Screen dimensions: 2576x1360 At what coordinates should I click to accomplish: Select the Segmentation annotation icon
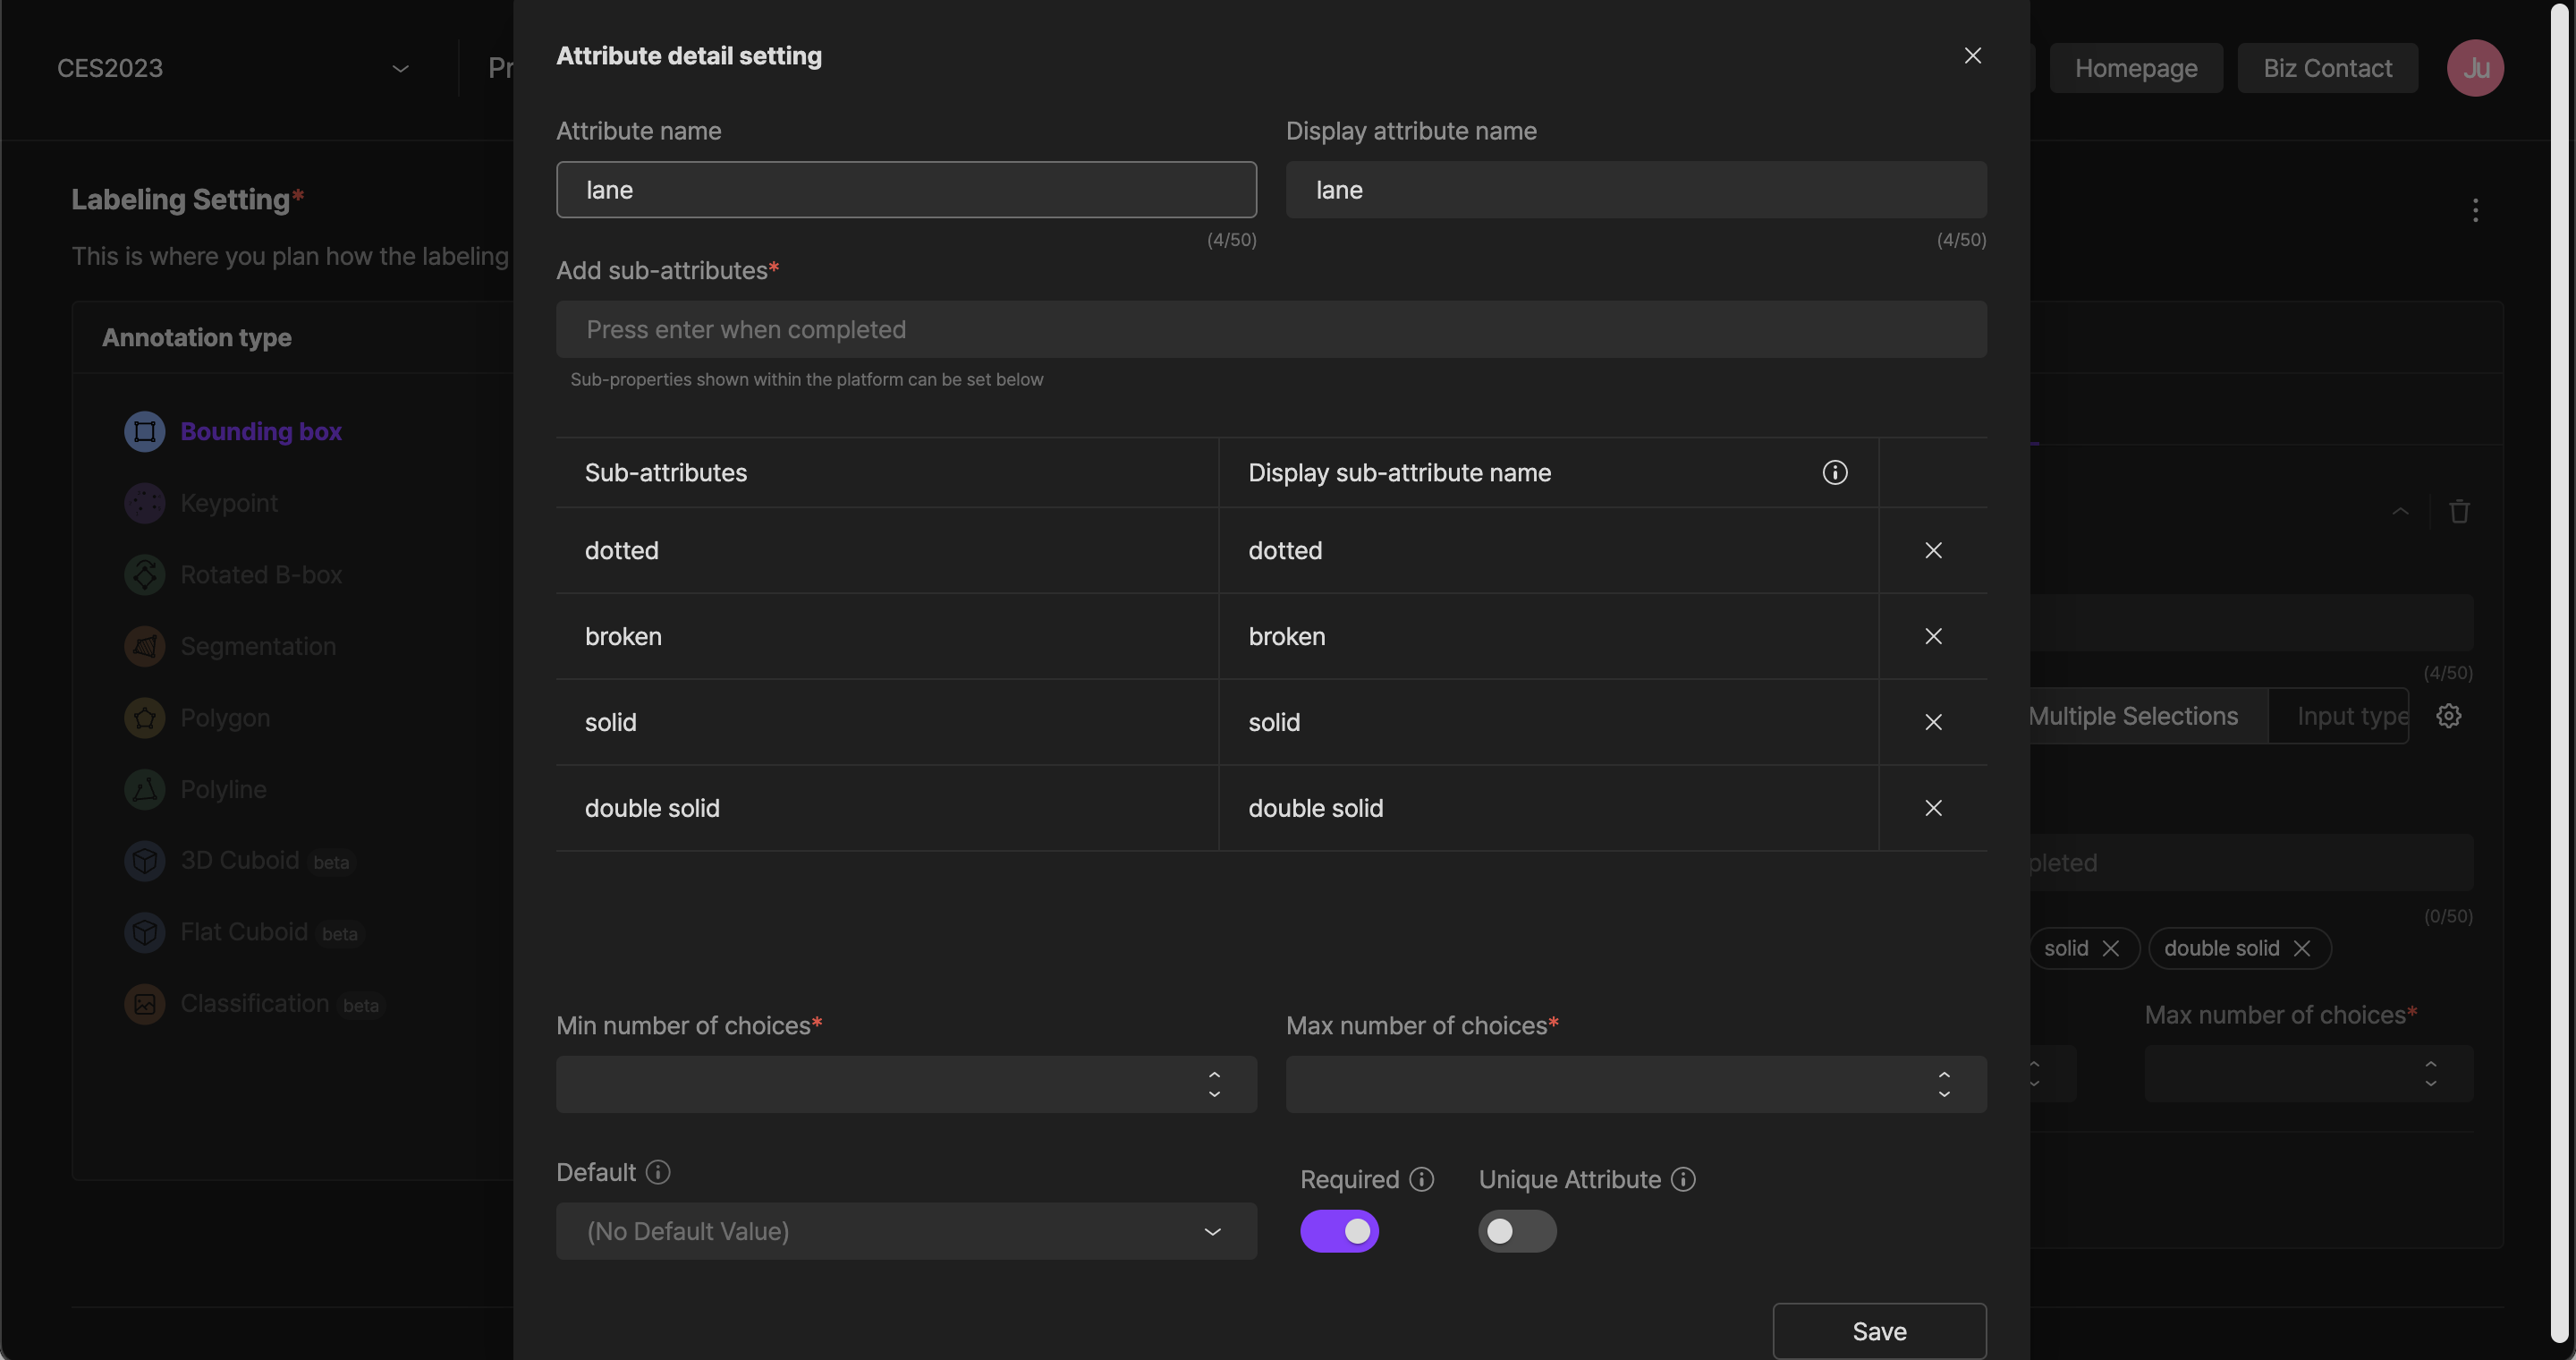(144, 646)
